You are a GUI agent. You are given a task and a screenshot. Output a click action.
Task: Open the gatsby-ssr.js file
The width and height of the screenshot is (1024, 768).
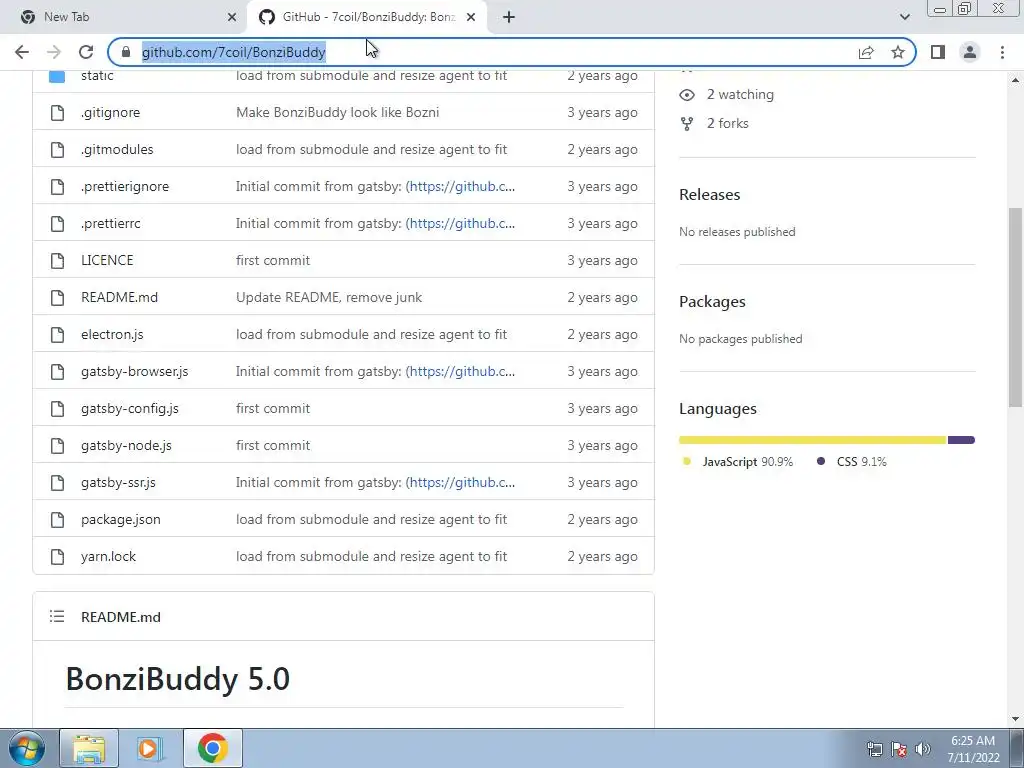pos(118,483)
